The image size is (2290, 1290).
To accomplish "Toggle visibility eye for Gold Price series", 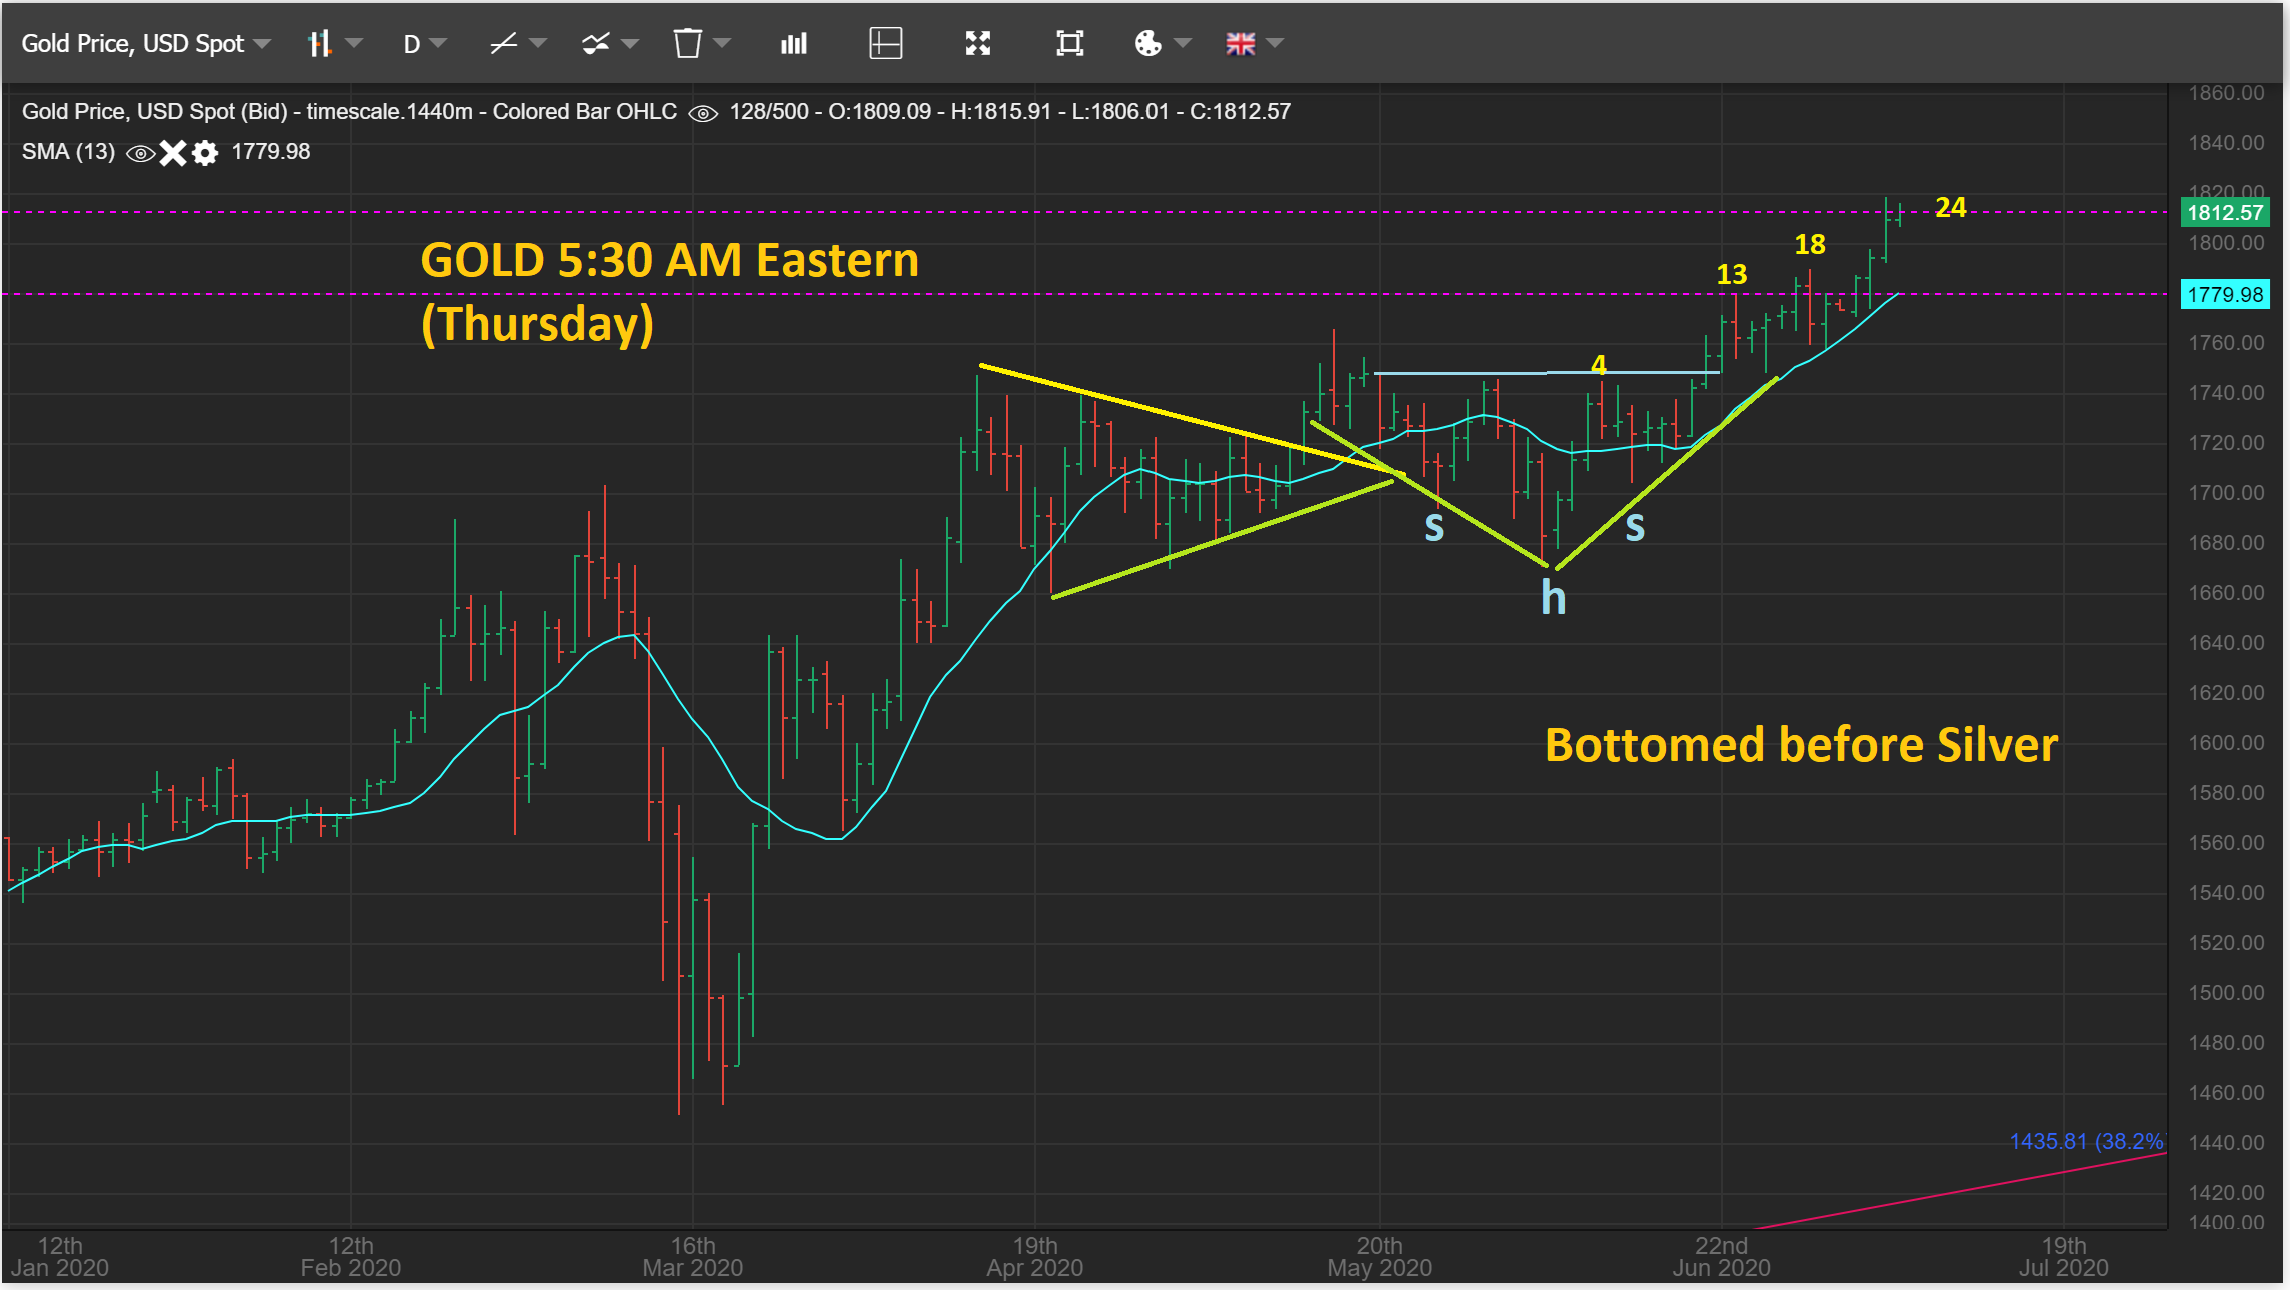I will [703, 113].
